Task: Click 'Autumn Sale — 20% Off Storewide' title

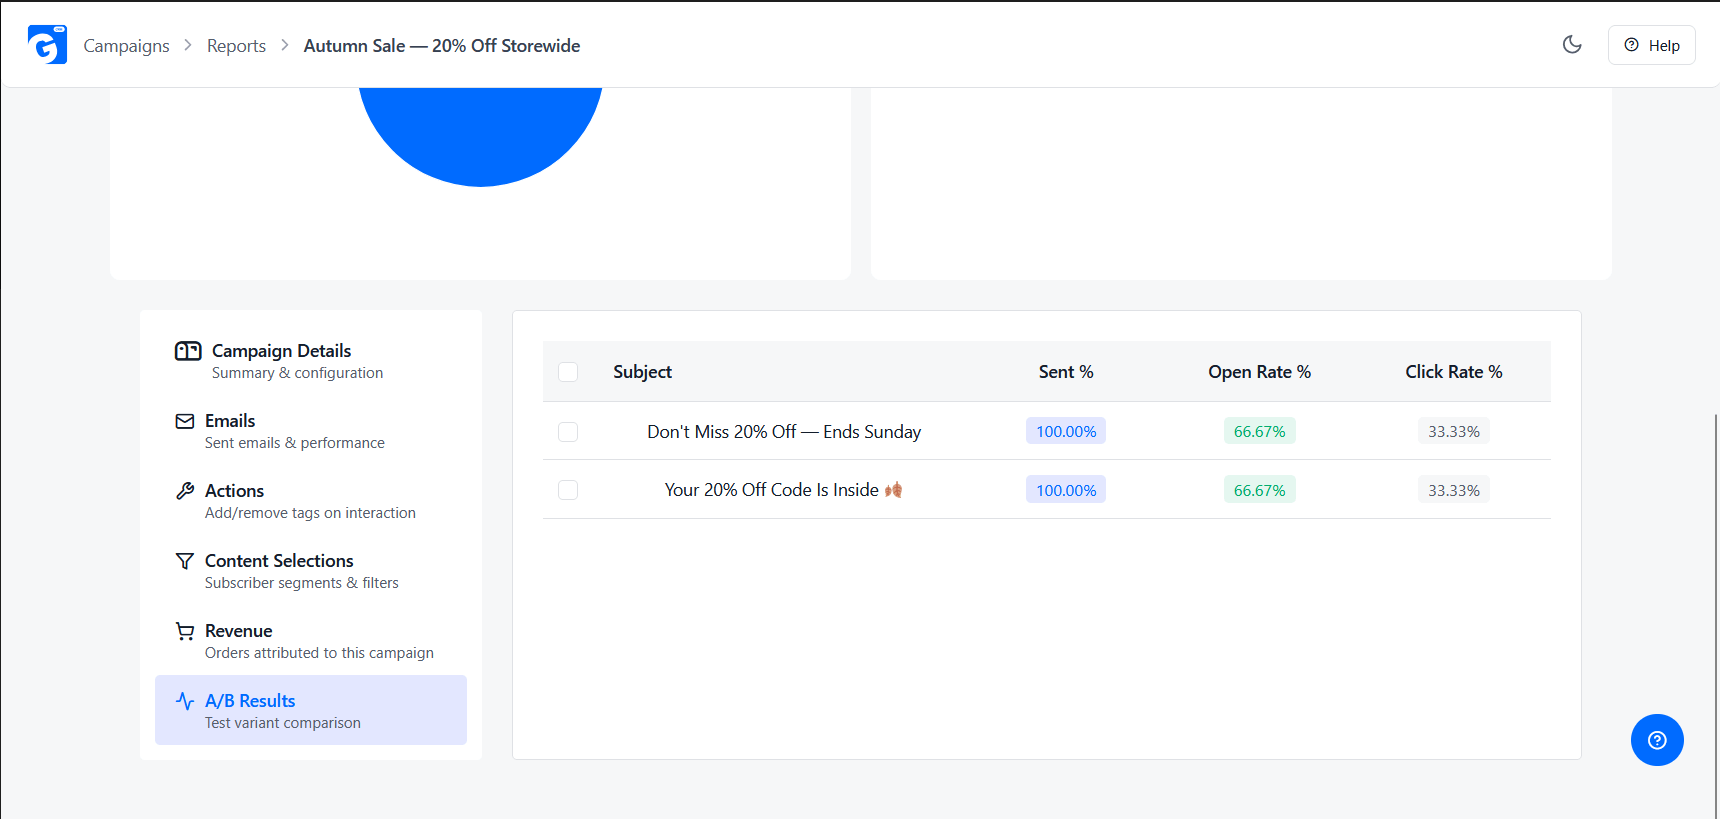Action: pyautogui.click(x=442, y=46)
